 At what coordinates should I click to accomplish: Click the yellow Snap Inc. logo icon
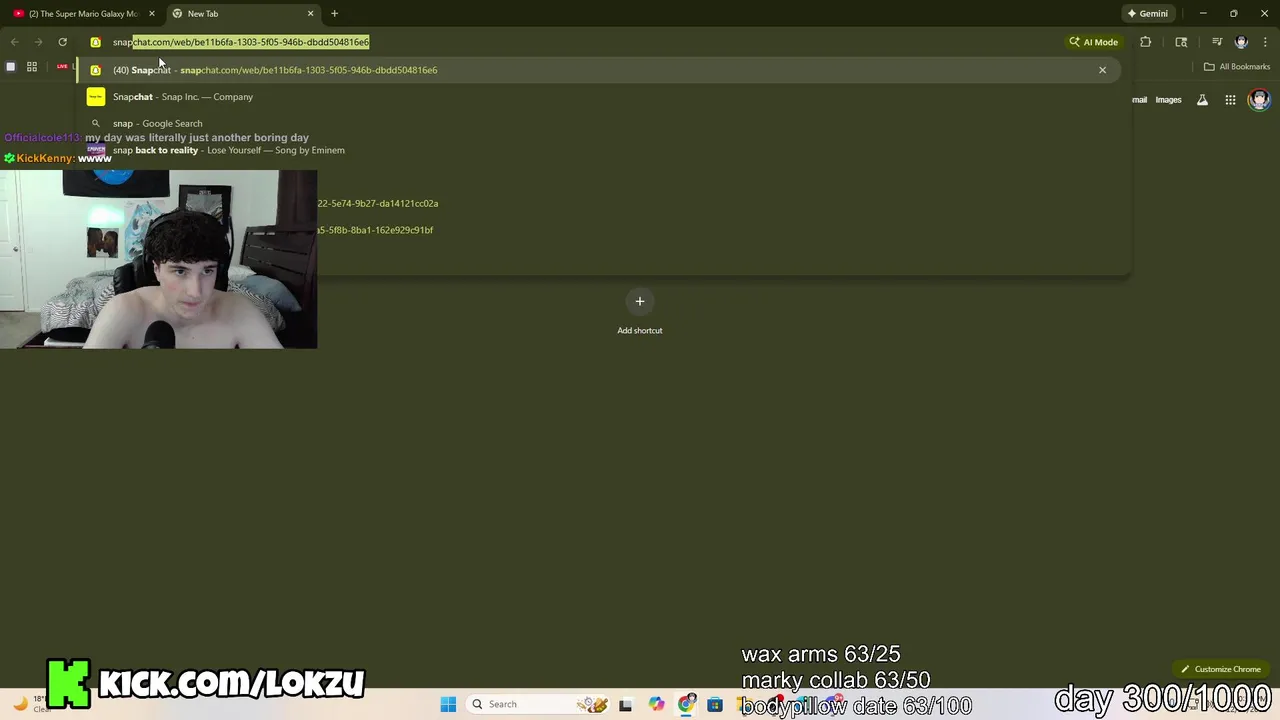point(95,97)
